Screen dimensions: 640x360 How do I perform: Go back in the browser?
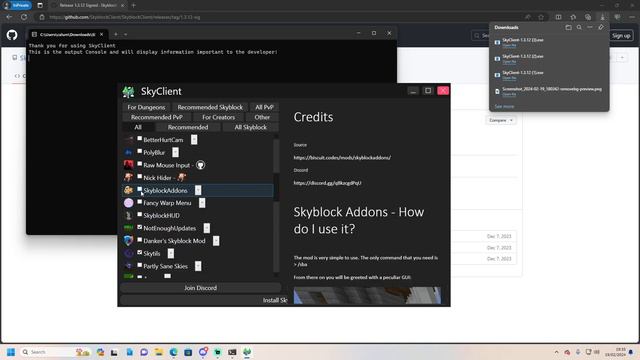pos(9,17)
